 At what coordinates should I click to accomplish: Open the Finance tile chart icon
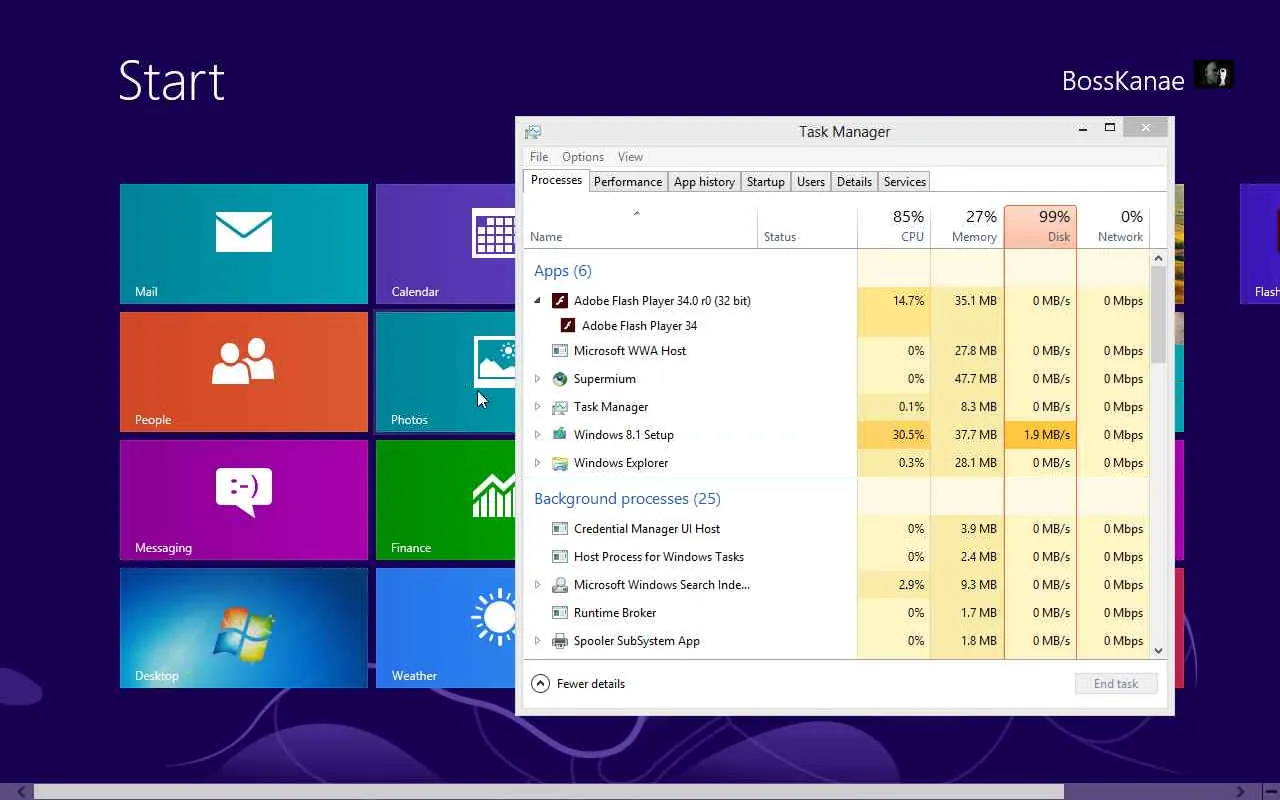click(x=494, y=494)
